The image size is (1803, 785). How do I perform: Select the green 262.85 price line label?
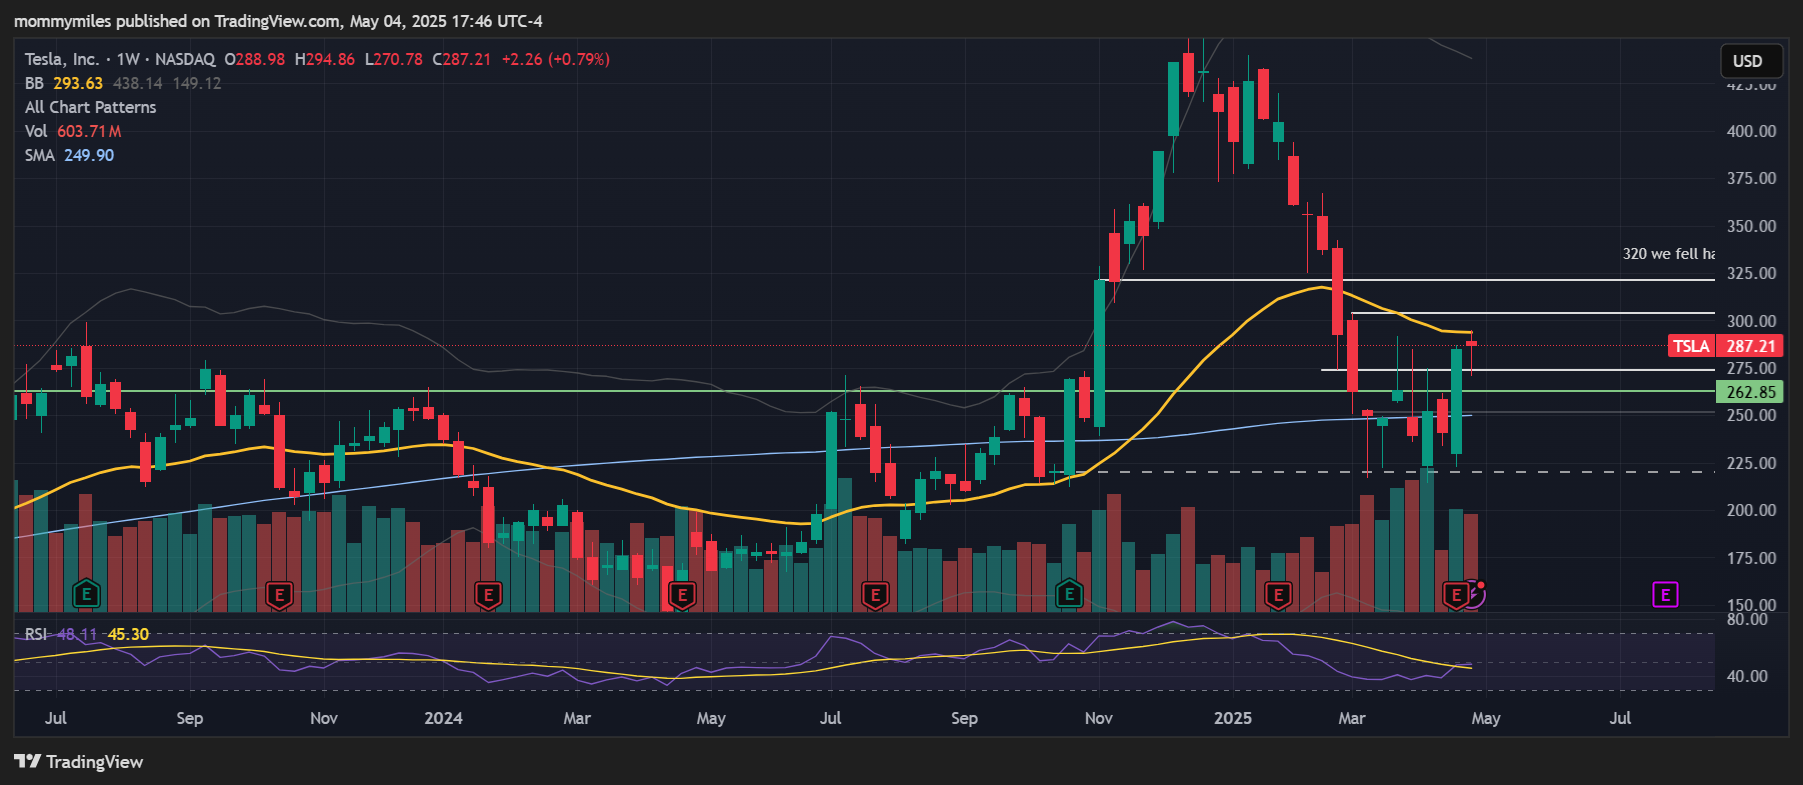[1750, 392]
